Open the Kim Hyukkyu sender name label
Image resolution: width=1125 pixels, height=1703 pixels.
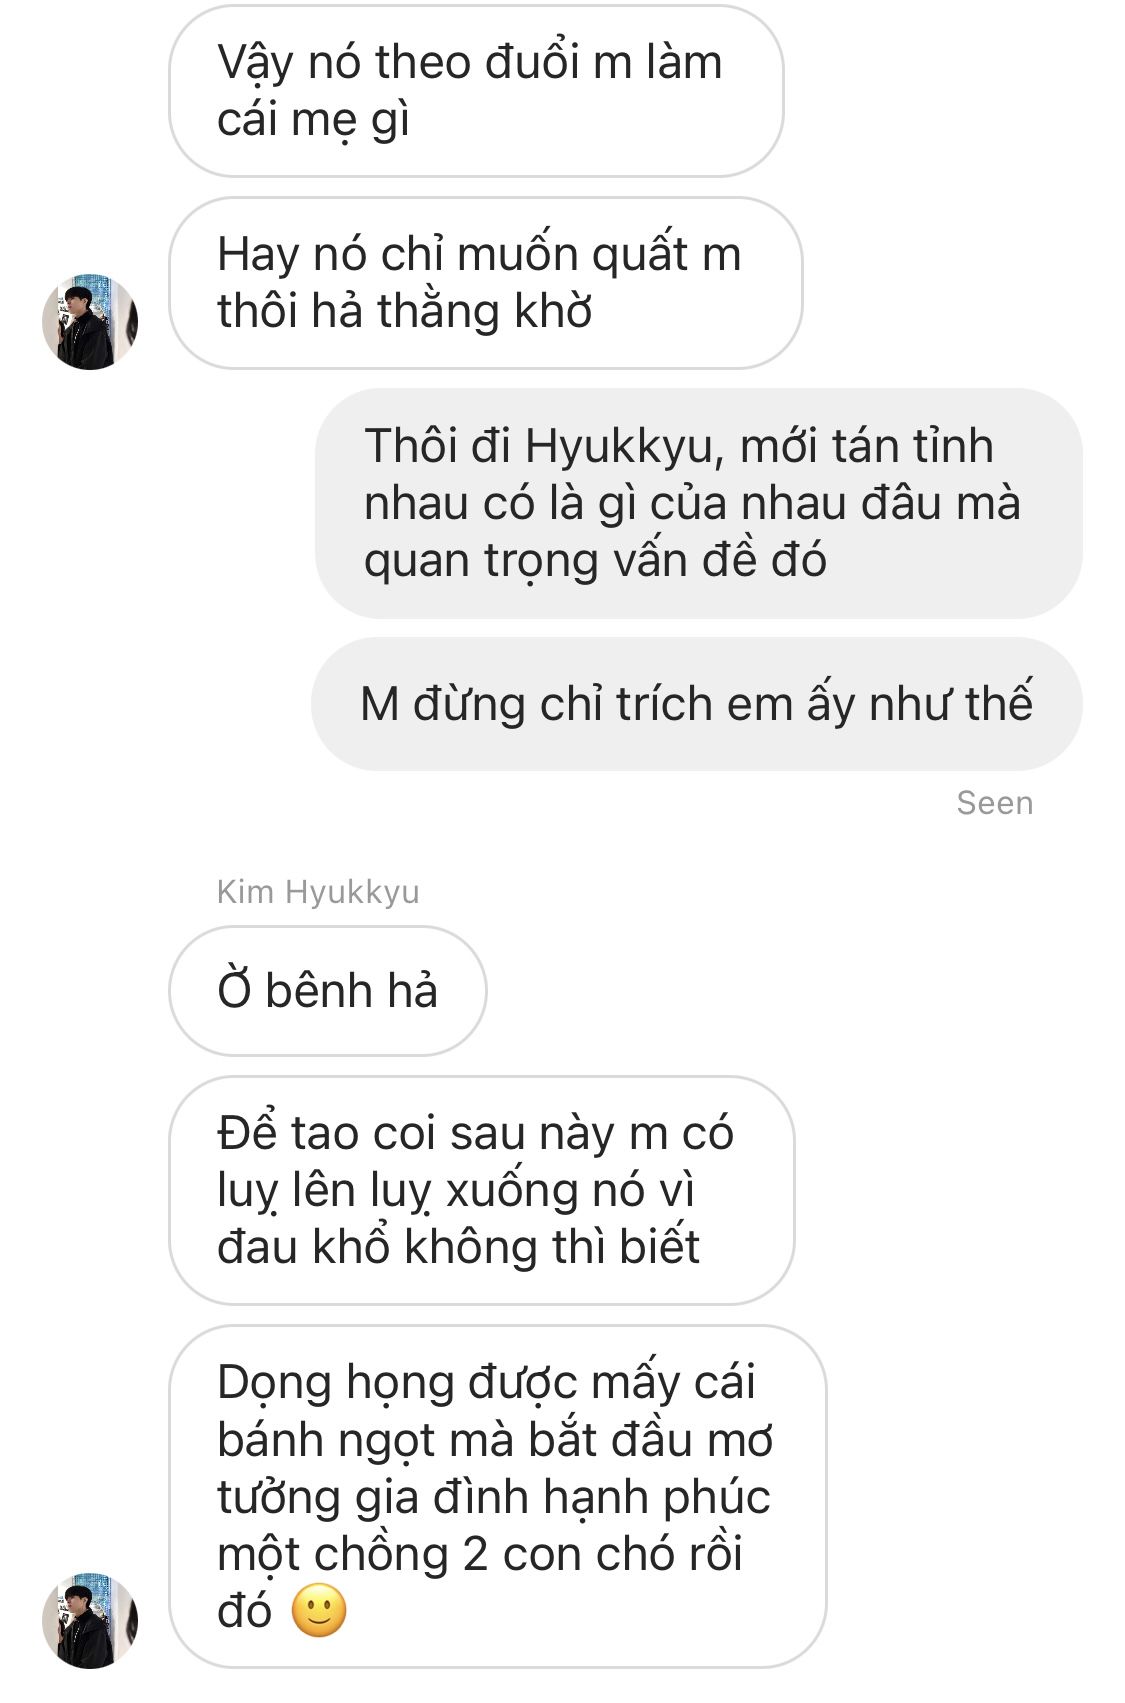pyautogui.click(x=318, y=891)
